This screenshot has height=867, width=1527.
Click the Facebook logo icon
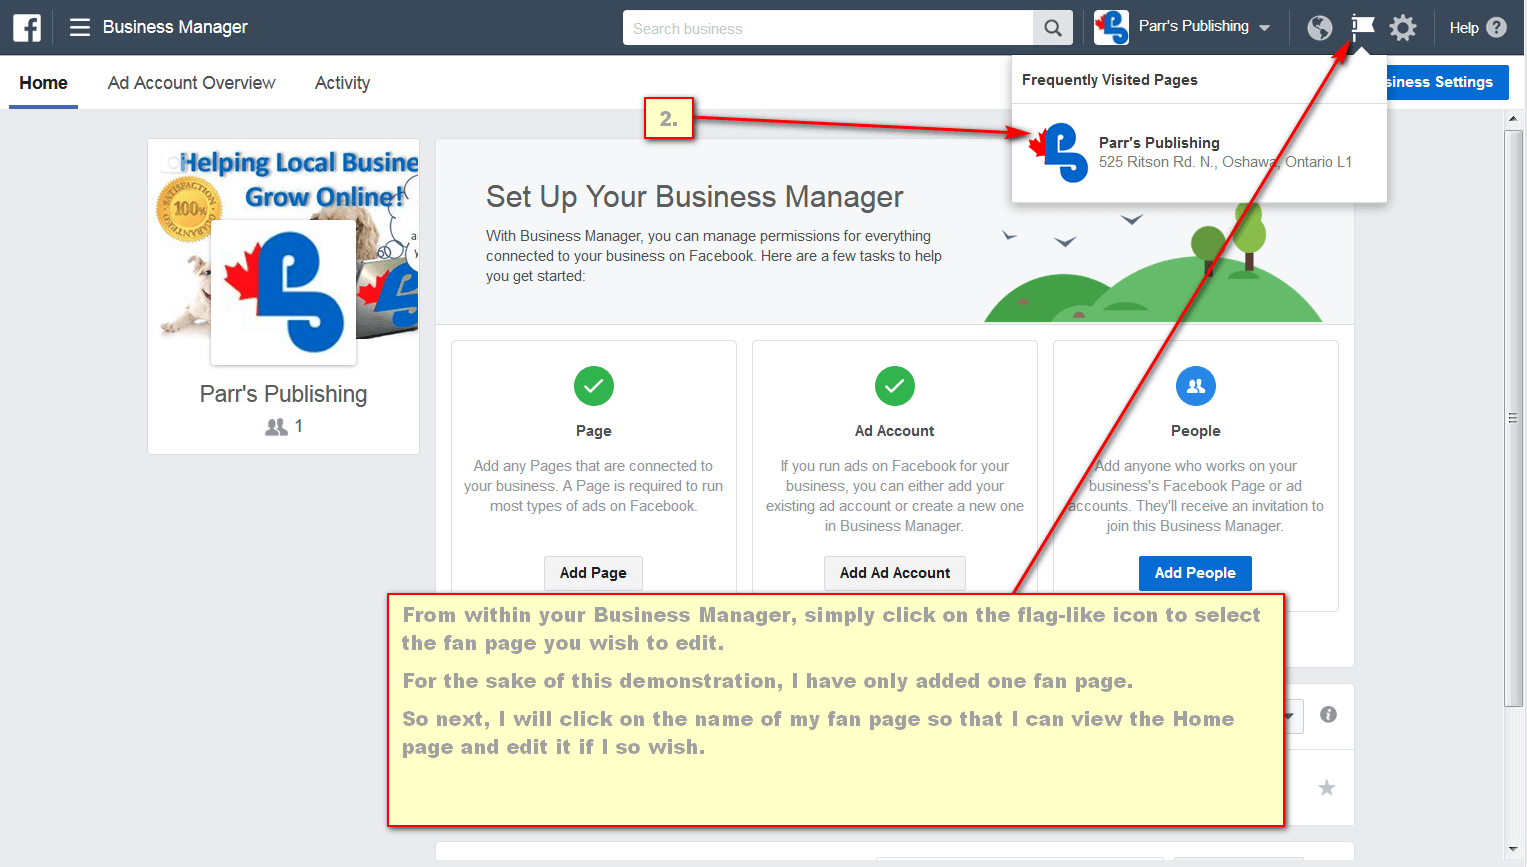[x=27, y=27]
